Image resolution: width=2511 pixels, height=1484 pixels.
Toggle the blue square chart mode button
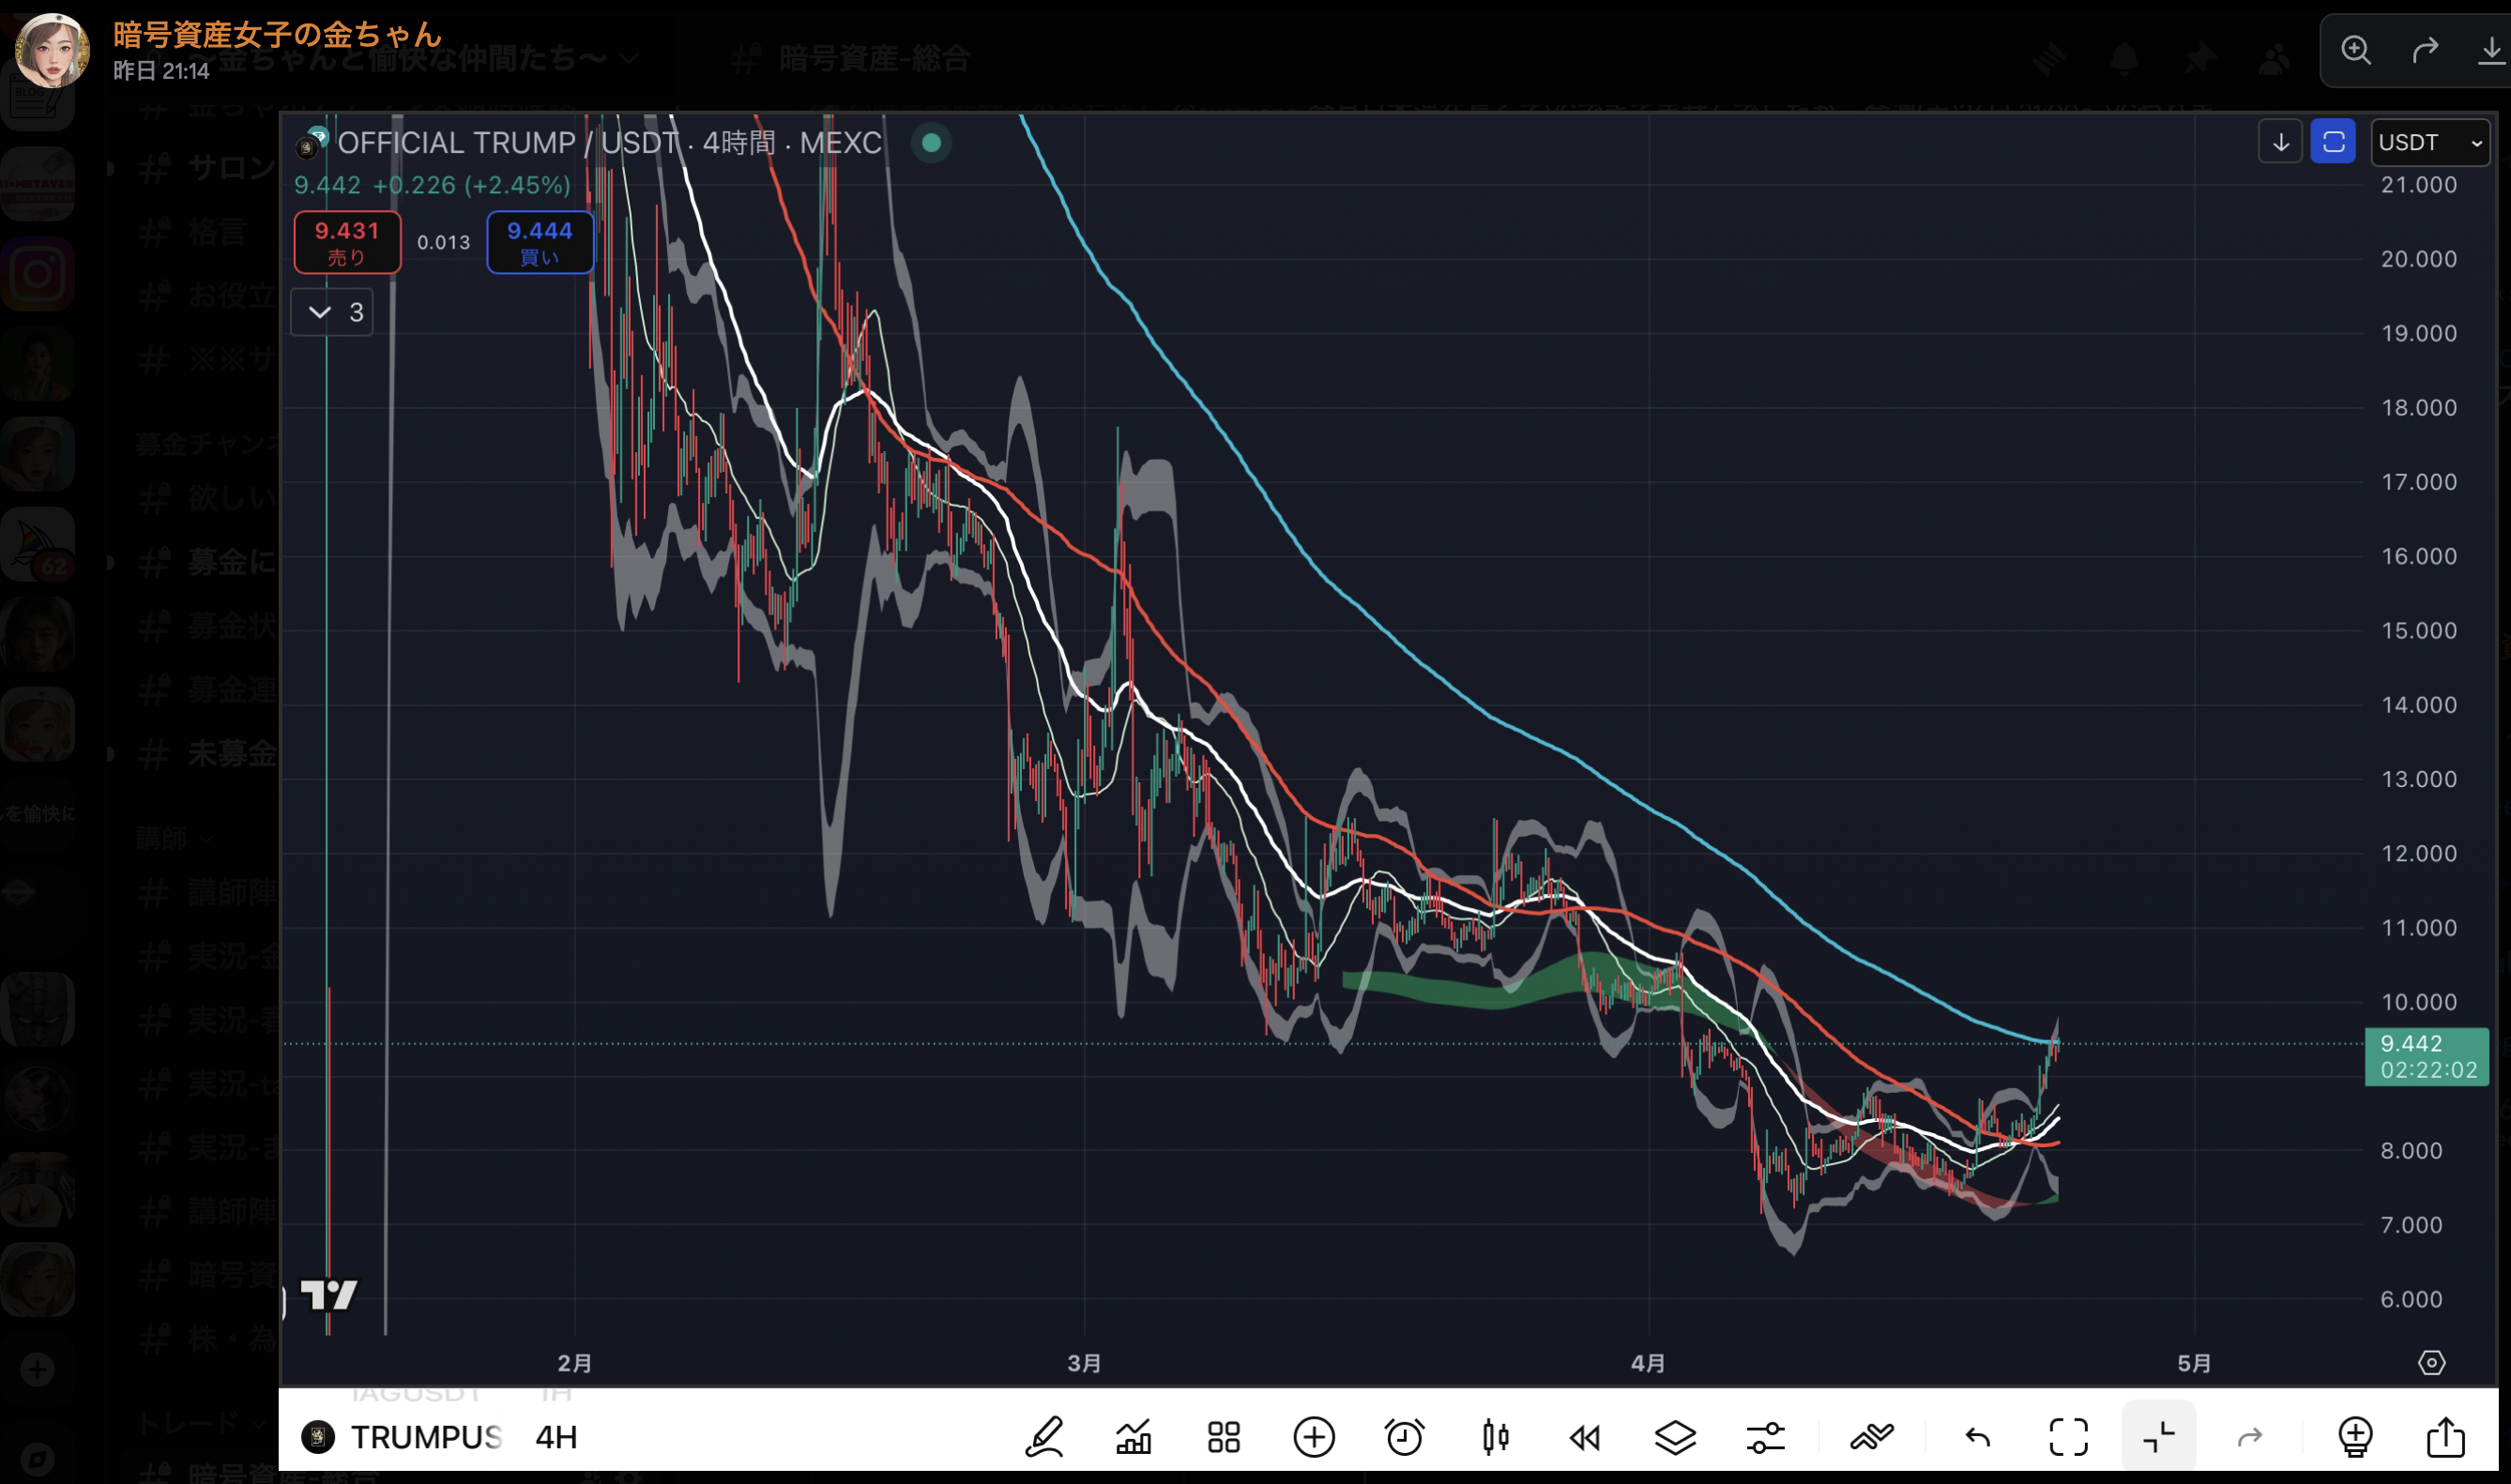click(2333, 143)
